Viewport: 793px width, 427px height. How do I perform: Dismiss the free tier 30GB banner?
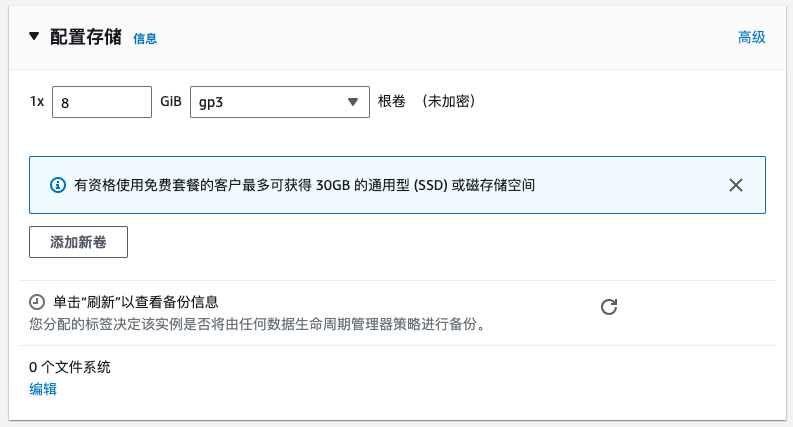tap(736, 185)
